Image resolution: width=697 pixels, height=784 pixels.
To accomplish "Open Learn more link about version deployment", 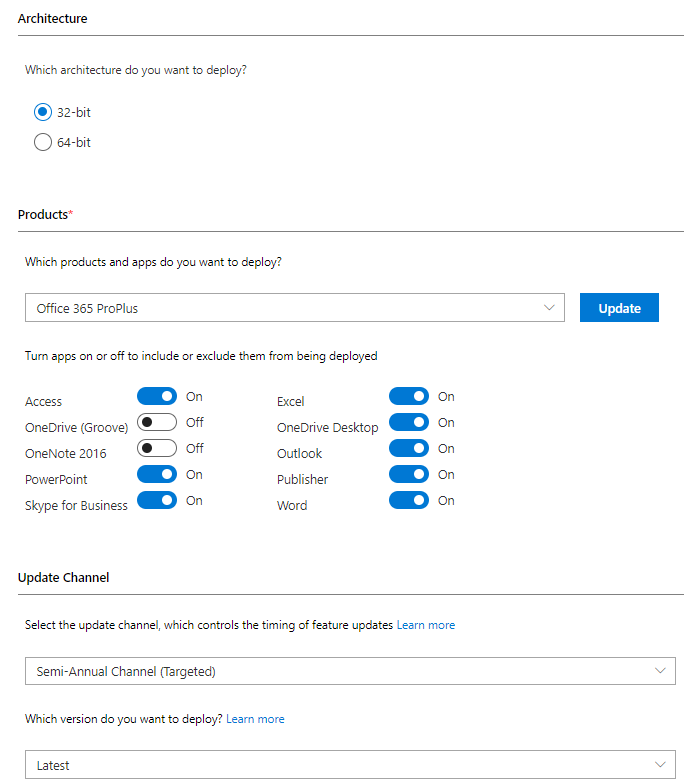I will [x=256, y=719].
